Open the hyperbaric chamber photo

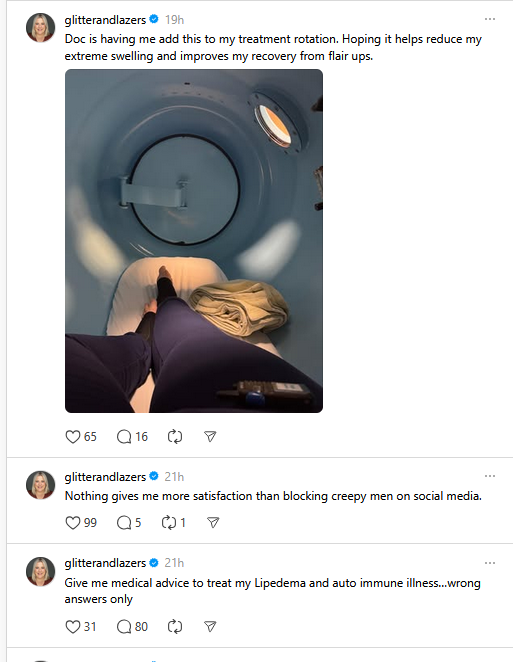coord(194,241)
